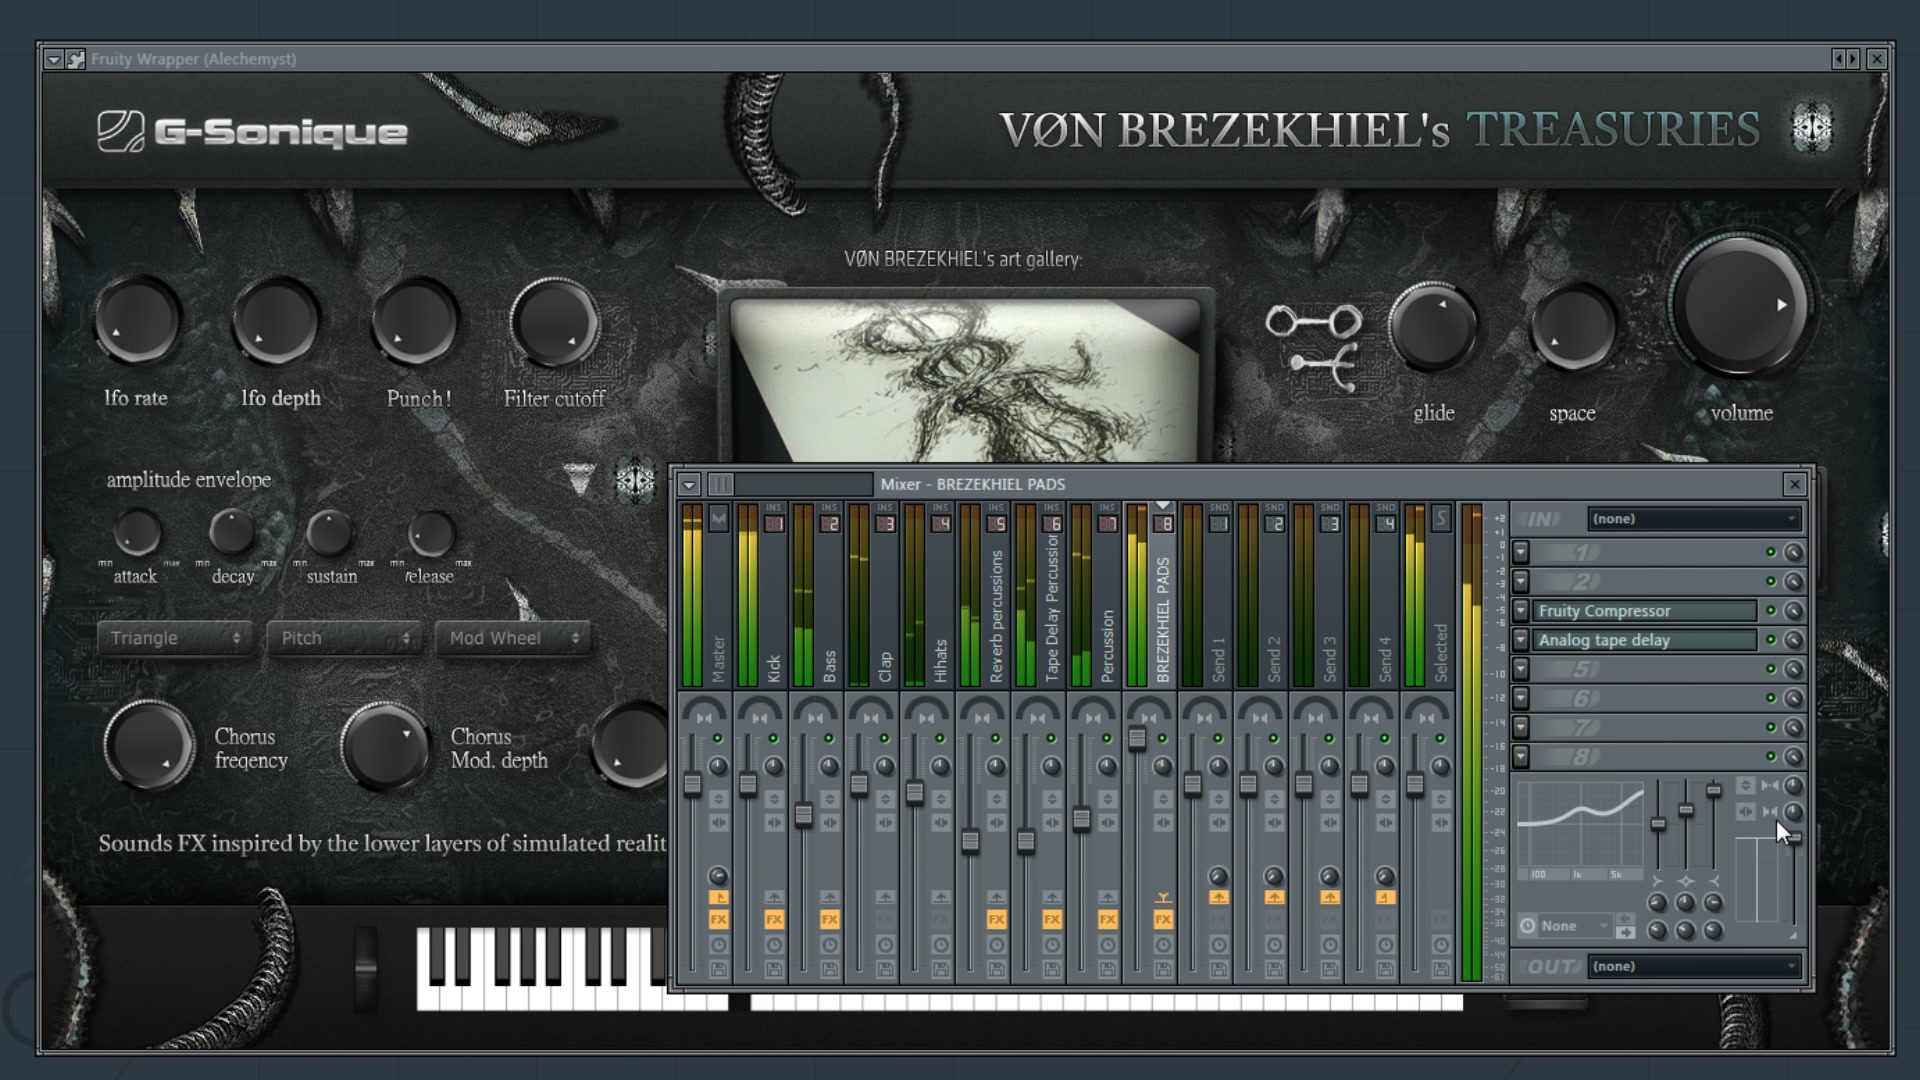
Task: Open the Mixer window options menu arrow
Action: (689, 485)
